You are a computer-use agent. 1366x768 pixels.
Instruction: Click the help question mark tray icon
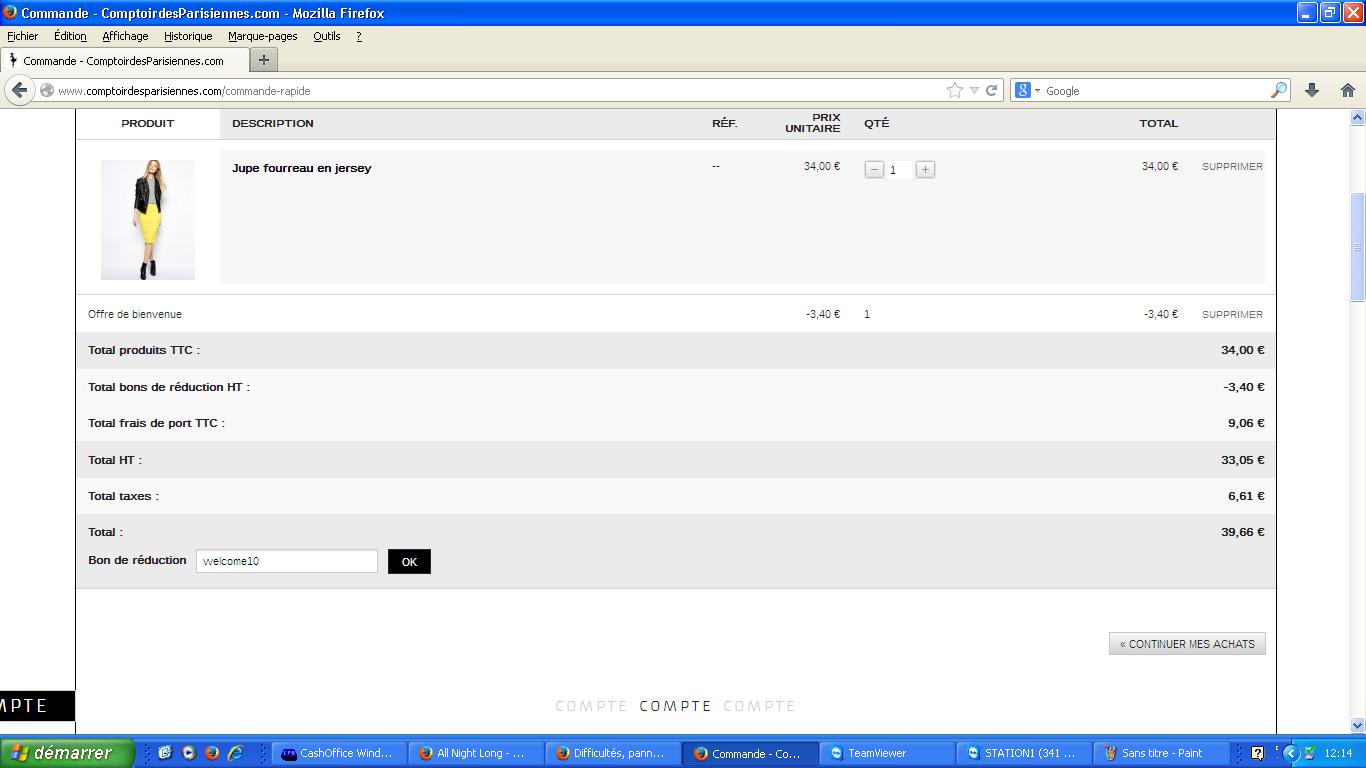pos(1258,753)
